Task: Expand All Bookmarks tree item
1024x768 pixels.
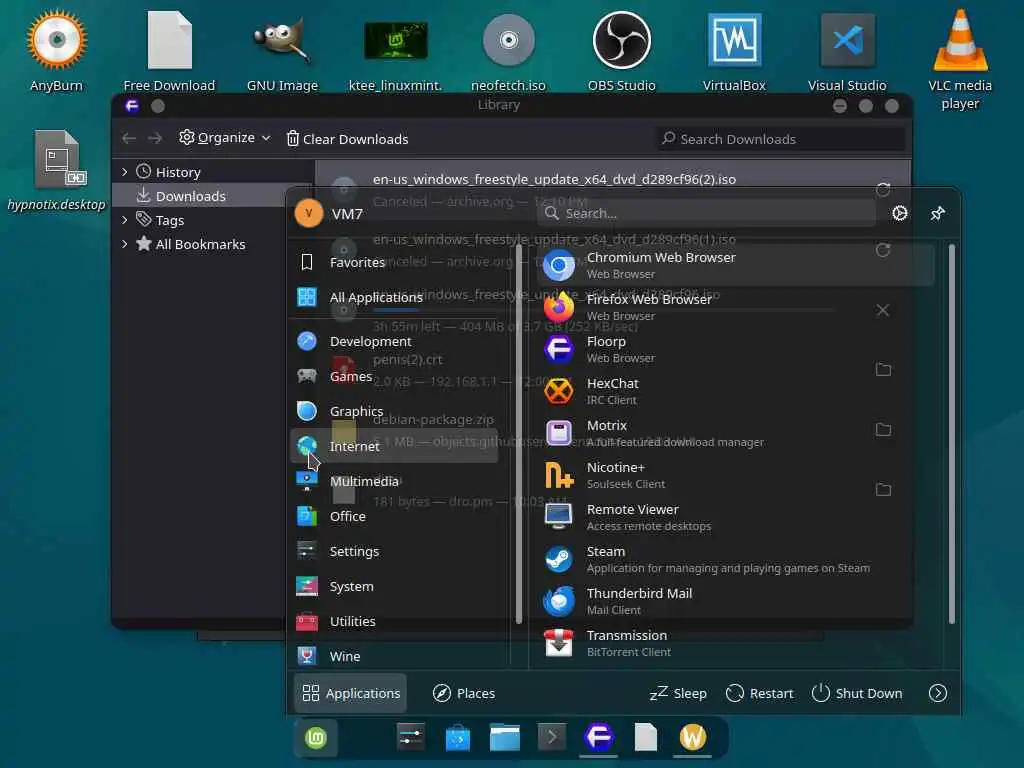Action: (x=125, y=244)
